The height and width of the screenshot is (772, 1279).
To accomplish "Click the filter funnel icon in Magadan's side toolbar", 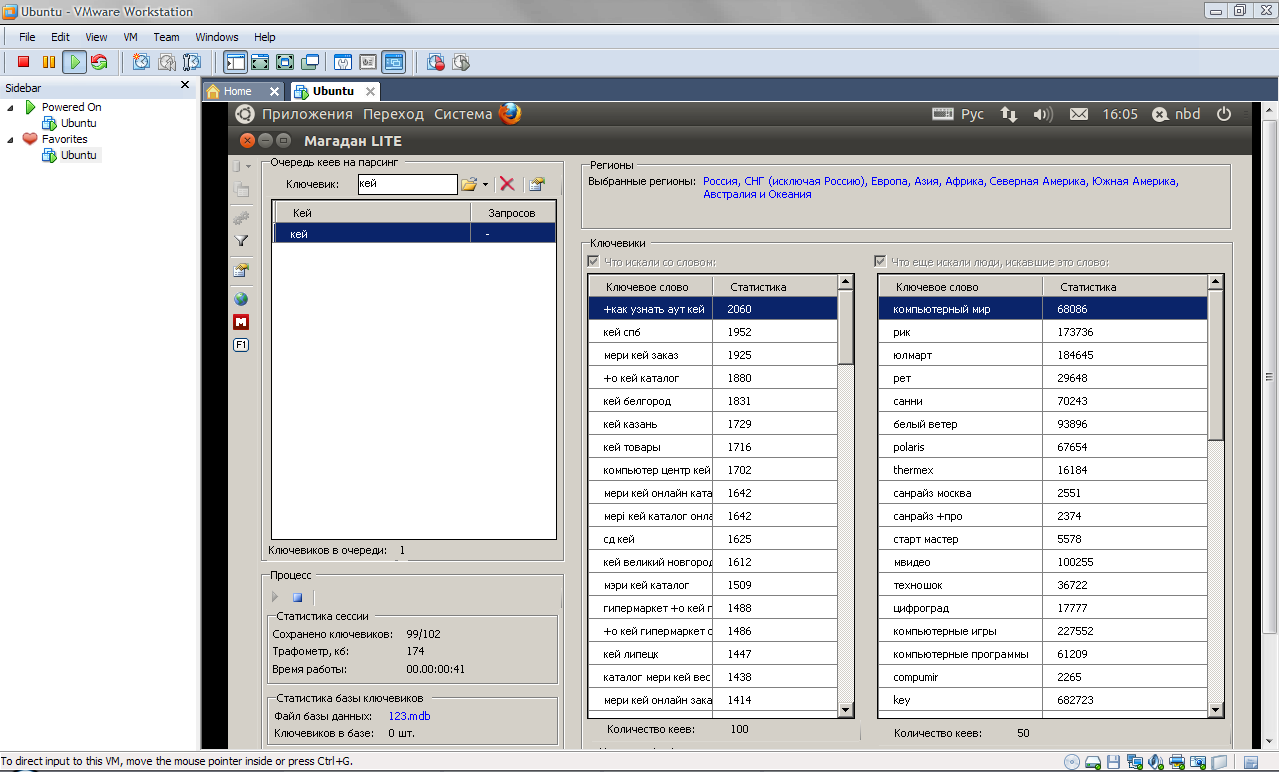I will click(x=241, y=241).
